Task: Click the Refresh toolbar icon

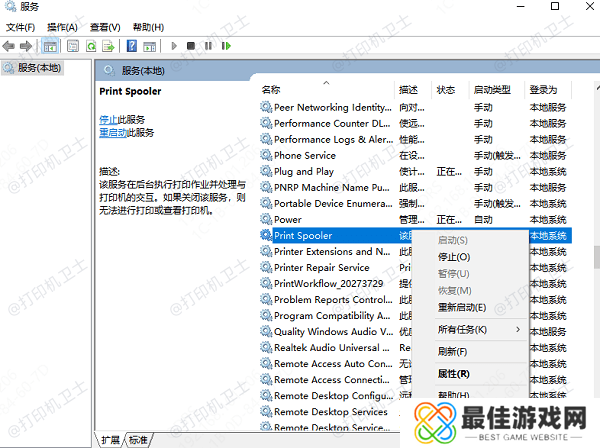Action: tap(91, 46)
